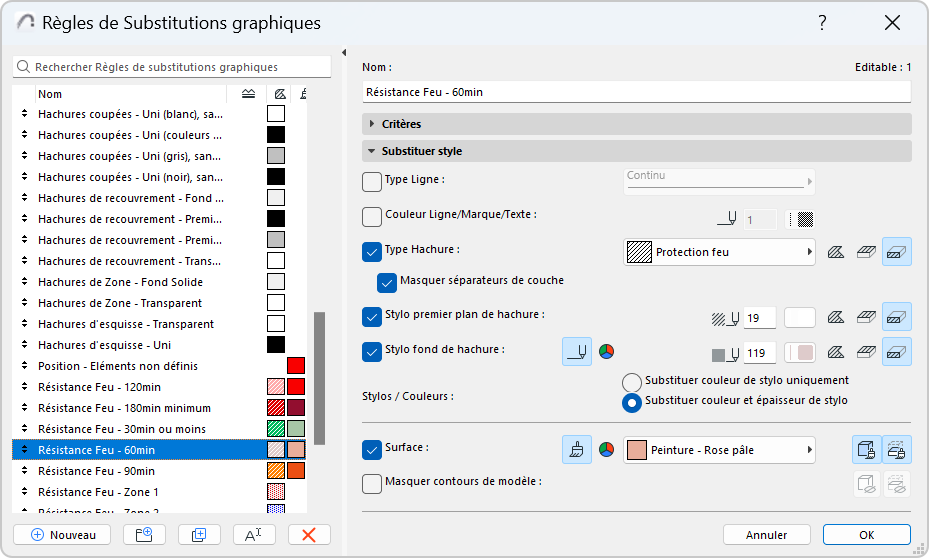
Task: Click the paintbrush icon beside Surface
Action: coord(576,450)
